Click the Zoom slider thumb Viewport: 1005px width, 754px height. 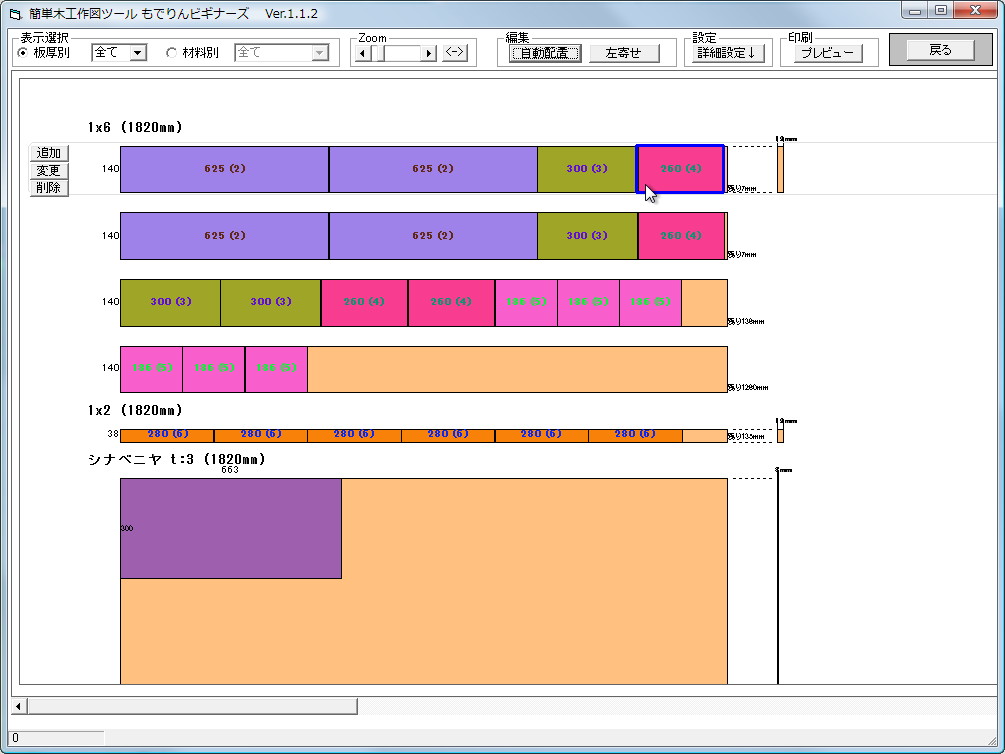(x=380, y=53)
